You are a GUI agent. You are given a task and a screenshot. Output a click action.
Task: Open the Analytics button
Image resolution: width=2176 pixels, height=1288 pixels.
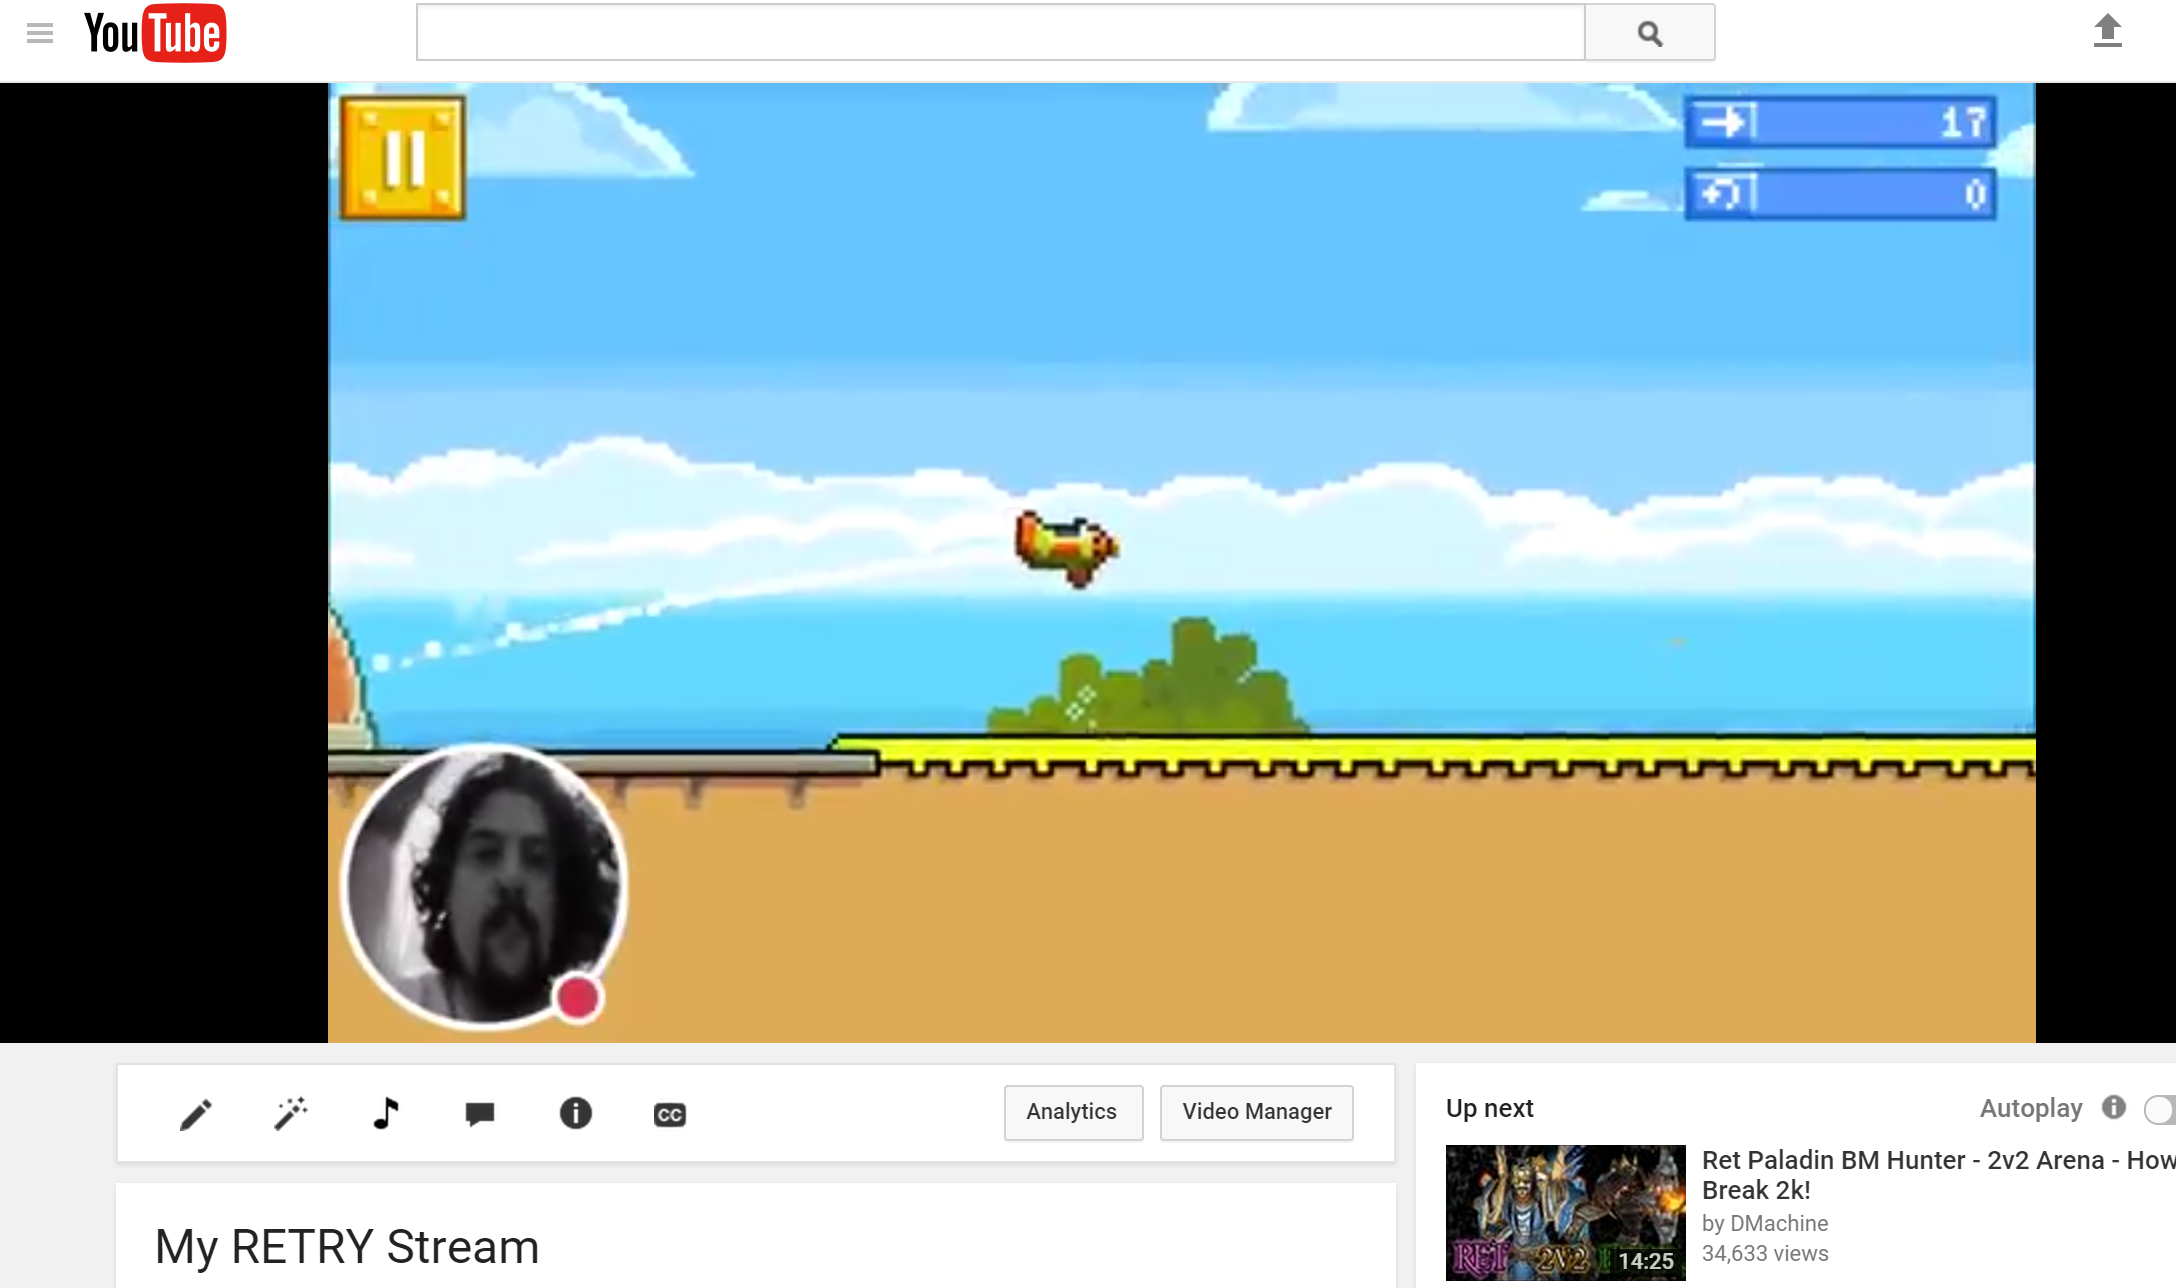pyautogui.click(x=1073, y=1112)
